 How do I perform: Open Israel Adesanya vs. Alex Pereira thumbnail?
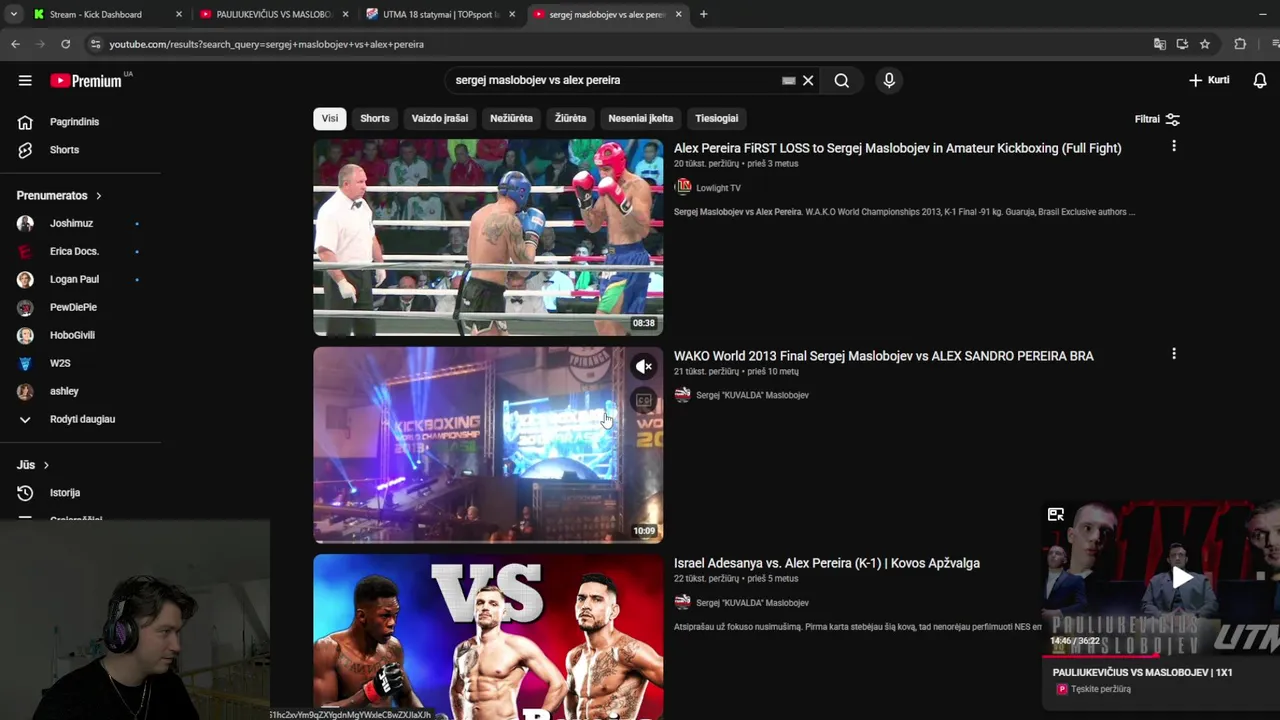click(488, 637)
